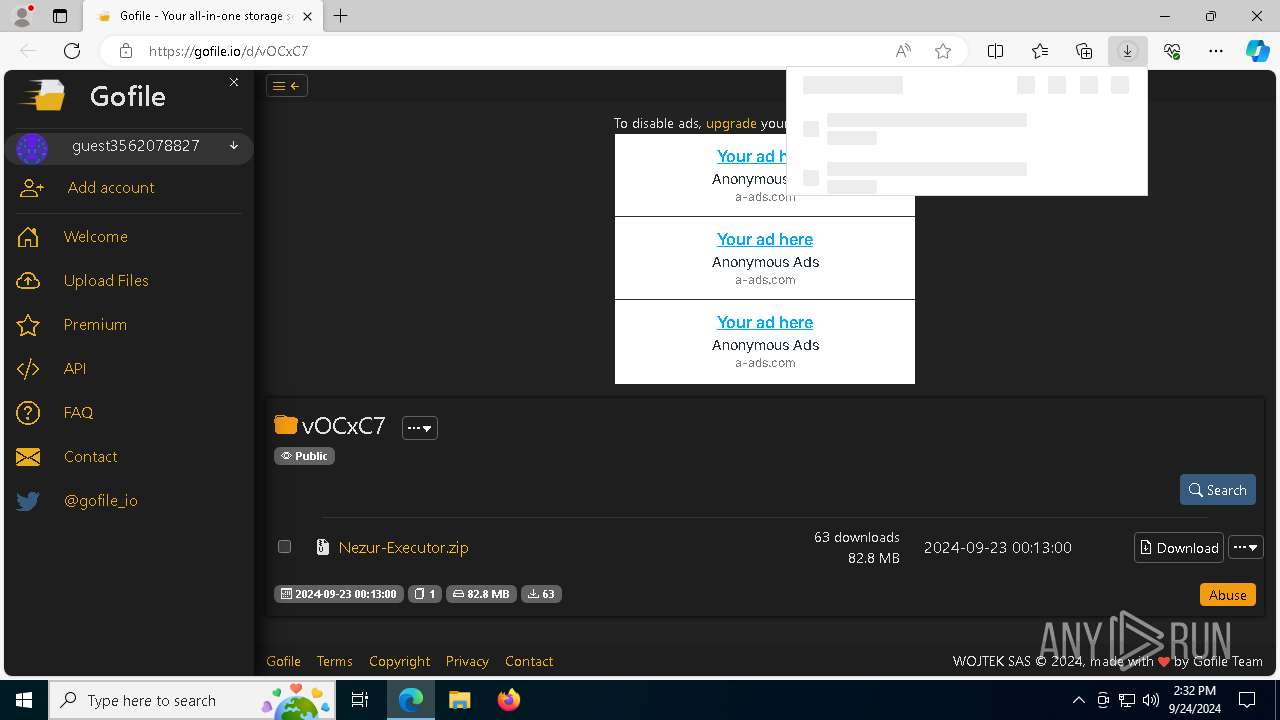Open Favorites list icon
This screenshot has width=1280, height=720.
(1040, 51)
